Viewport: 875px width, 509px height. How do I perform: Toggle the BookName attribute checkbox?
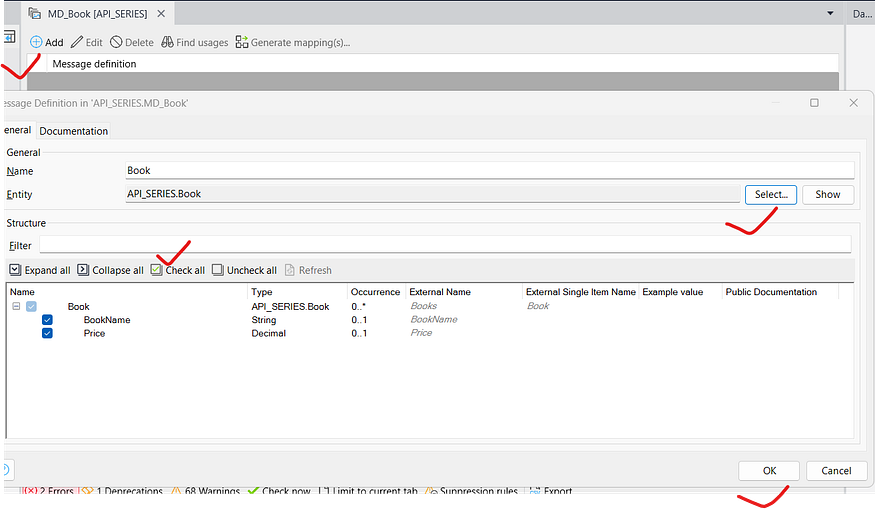pos(47,320)
